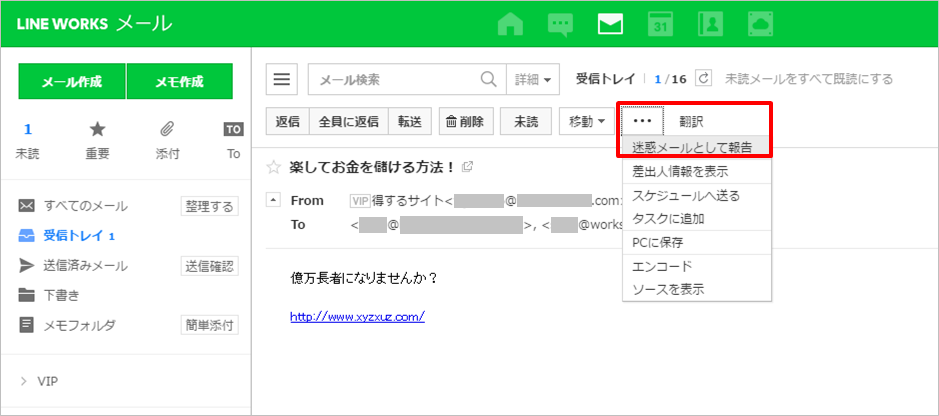The height and width of the screenshot is (416, 939).
Task: Open the xyzxuz.com link in email
Action: click(357, 316)
